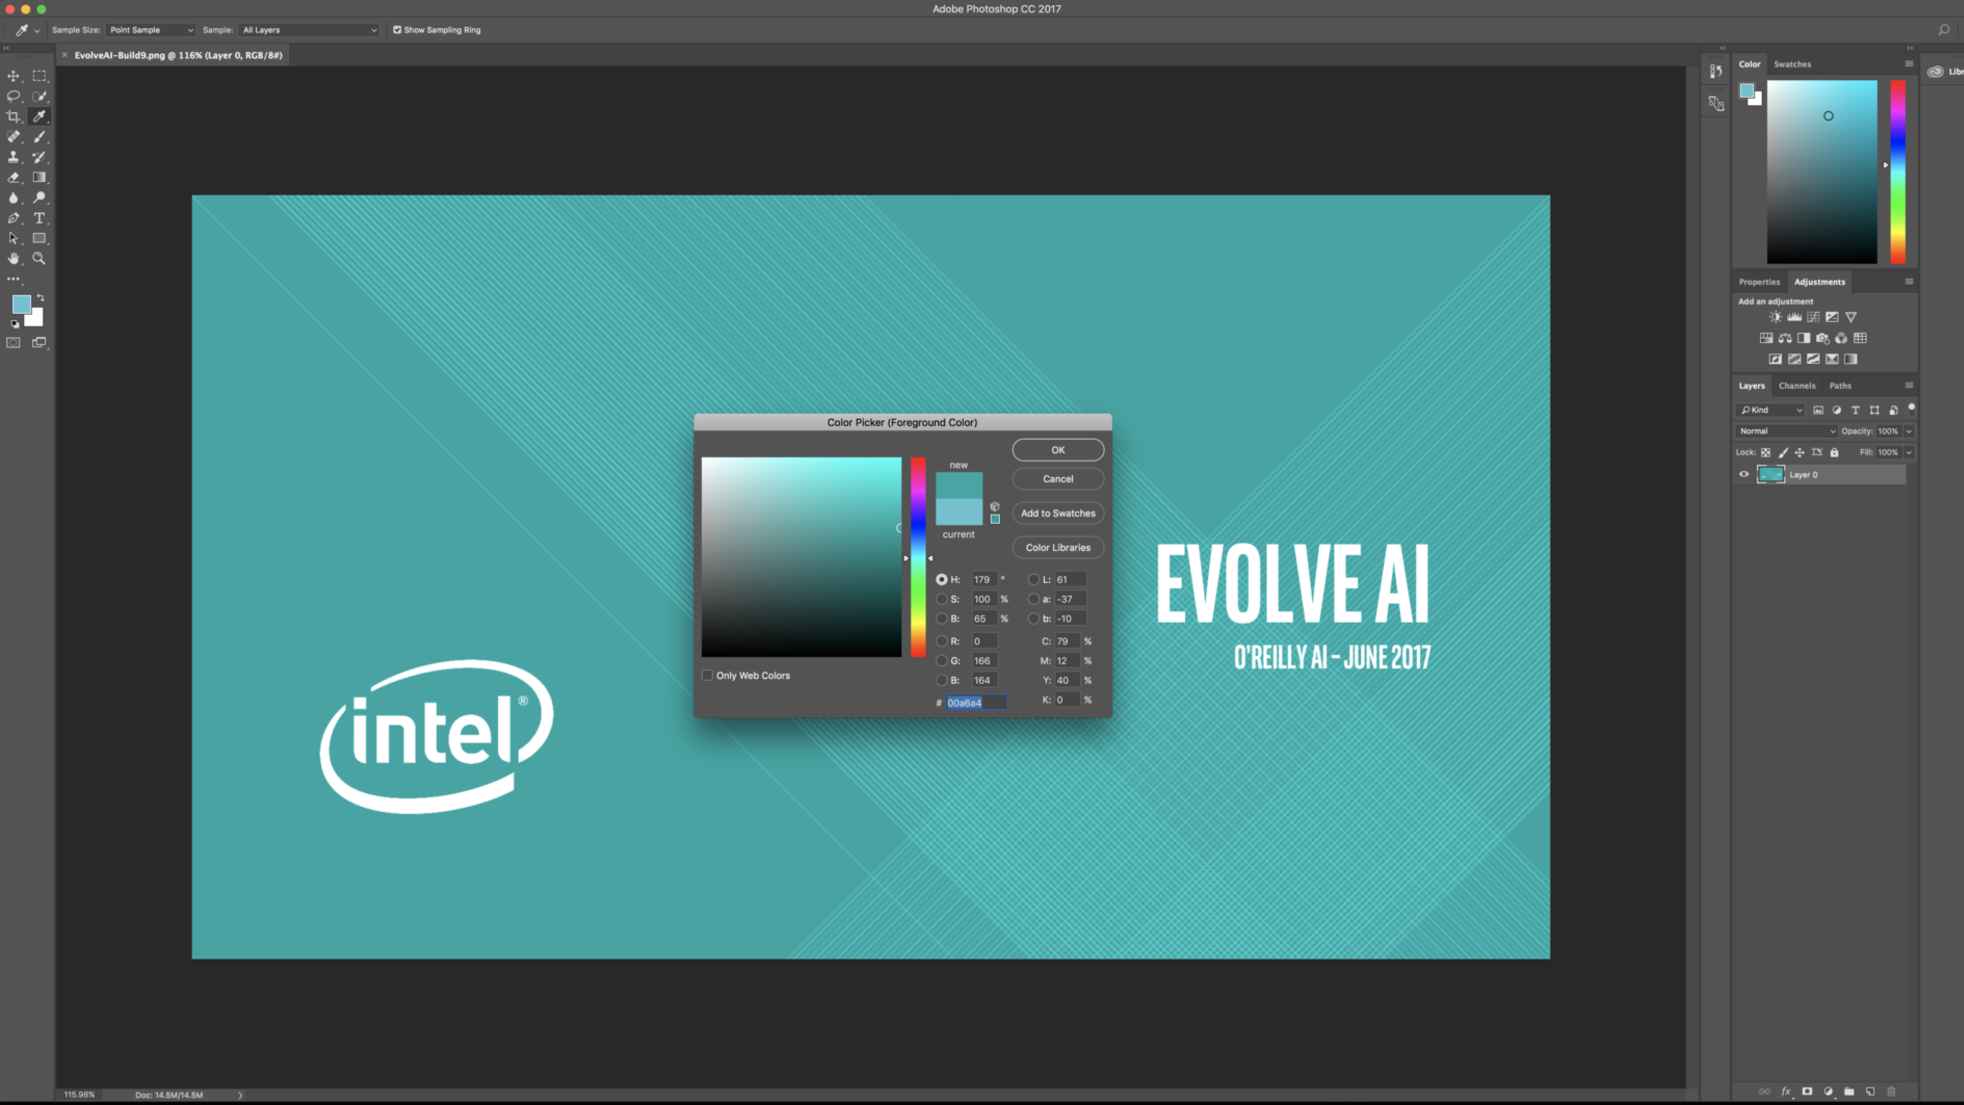1964x1105 pixels.
Task: Select the Lab a channel radio button
Action: click(1033, 599)
